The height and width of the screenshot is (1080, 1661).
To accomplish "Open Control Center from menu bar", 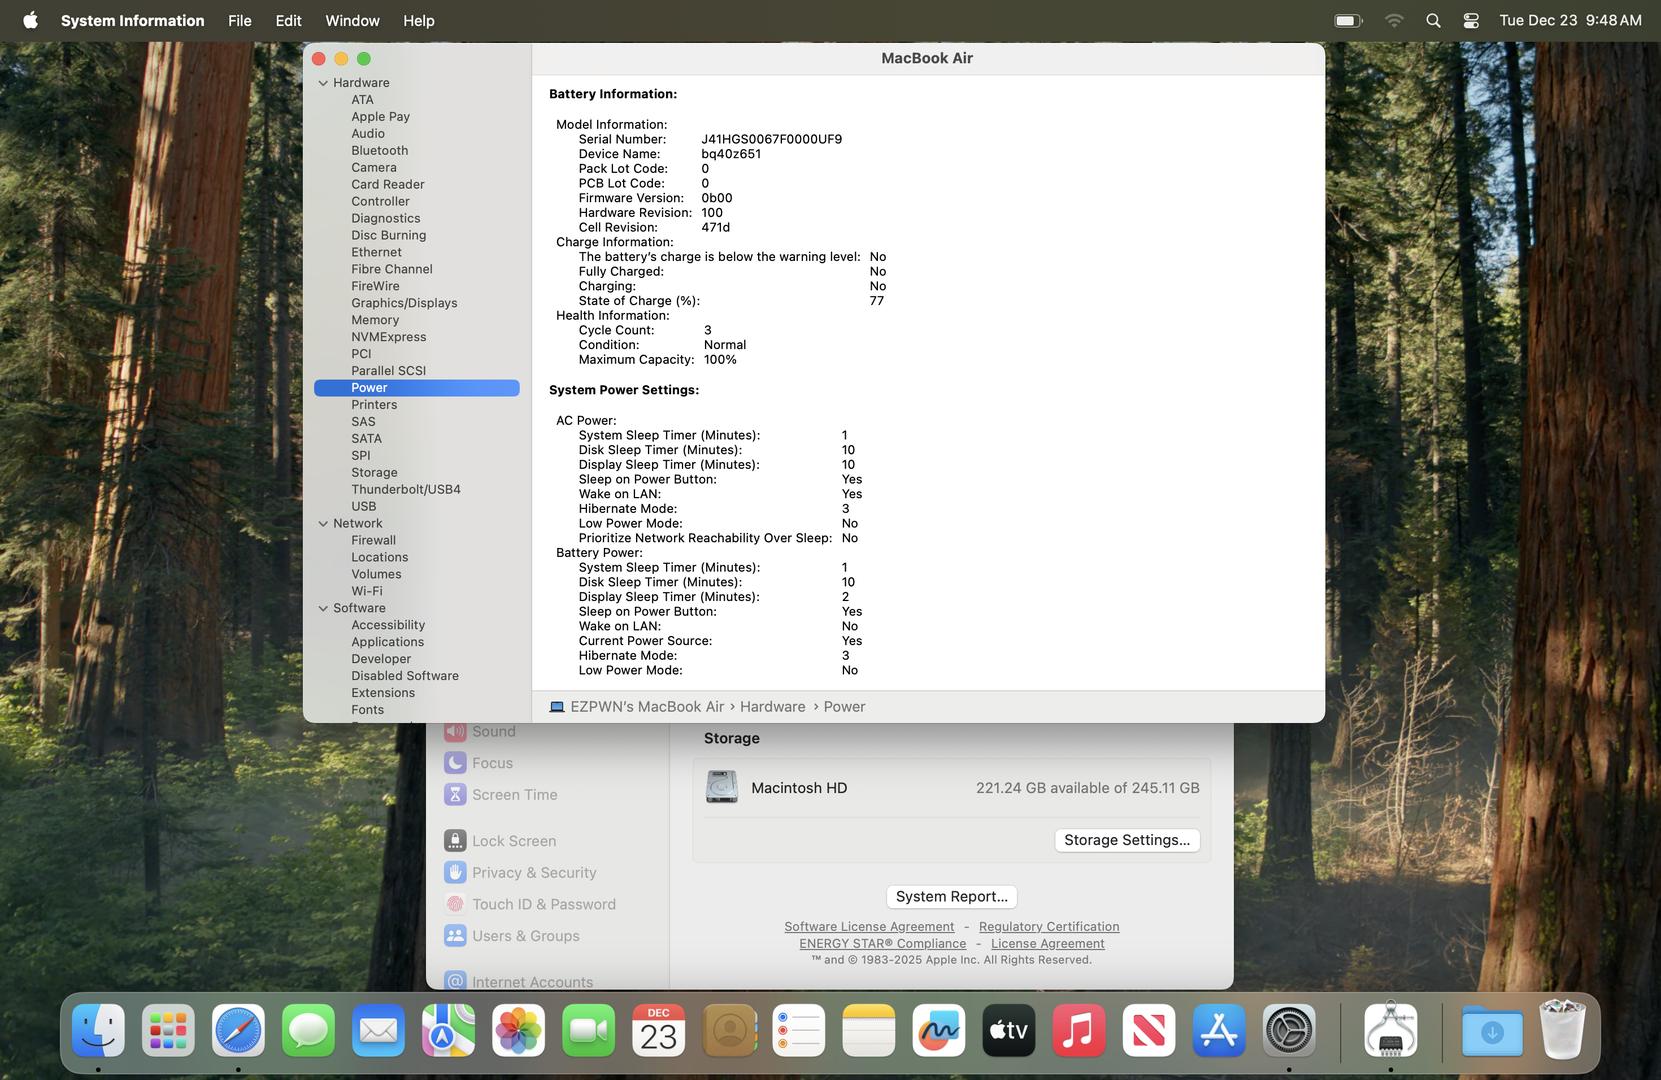I will coord(1471,20).
